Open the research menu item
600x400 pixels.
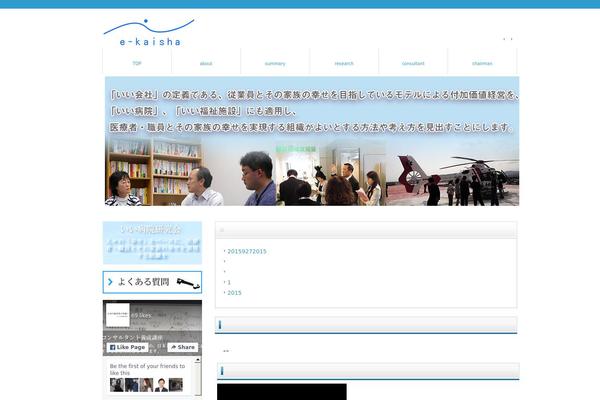click(x=344, y=63)
